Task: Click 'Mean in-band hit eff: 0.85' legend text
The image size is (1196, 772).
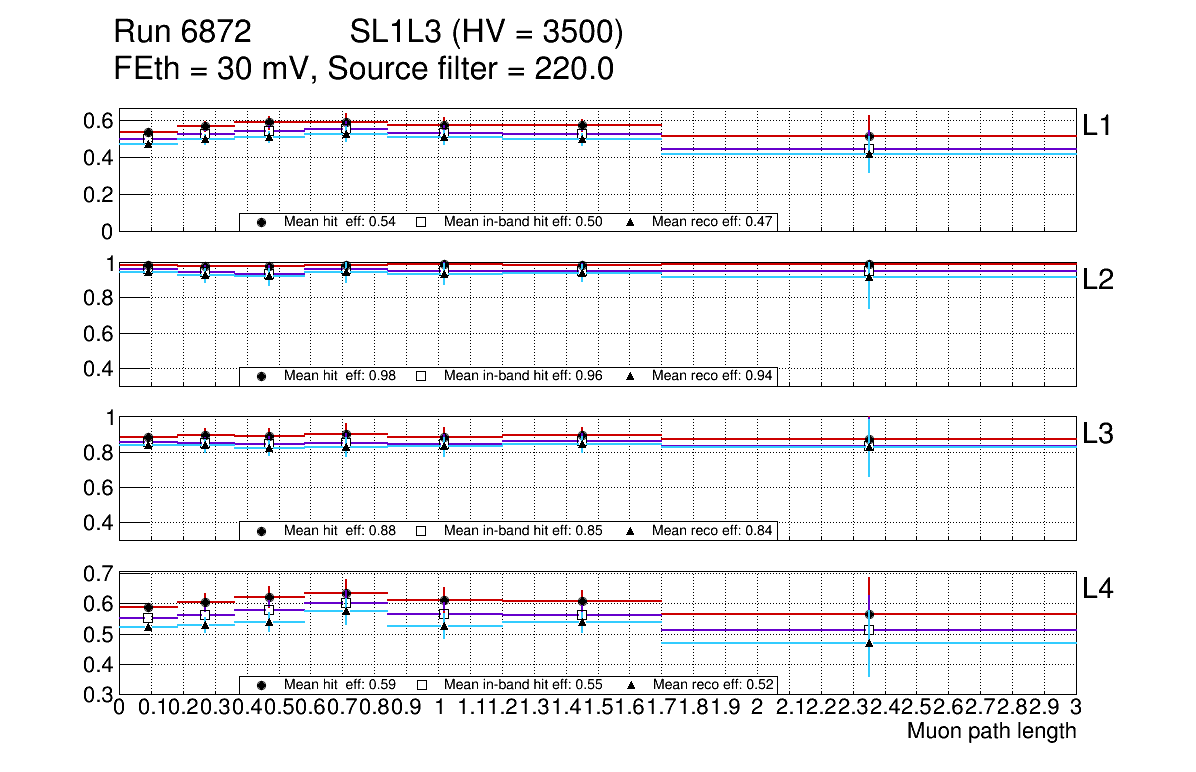Action: 523,531
